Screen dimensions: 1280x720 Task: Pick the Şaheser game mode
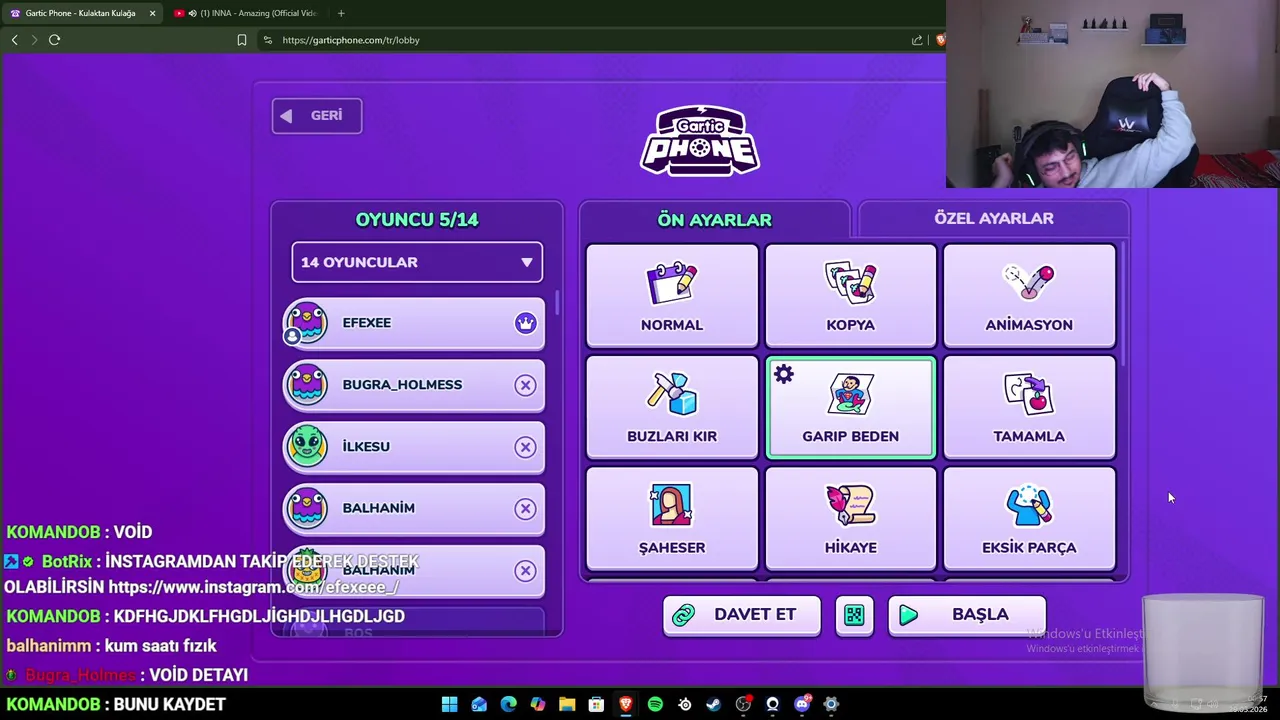point(672,518)
